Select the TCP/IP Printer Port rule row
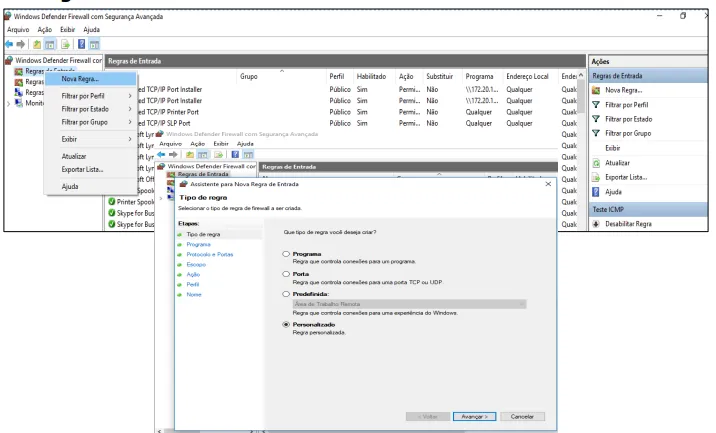 tap(341, 112)
